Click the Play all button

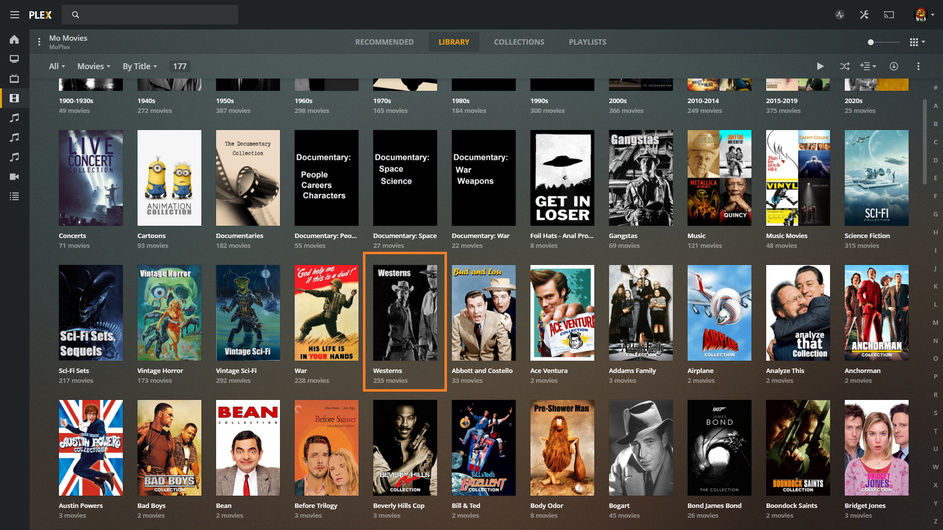point(820,66)
